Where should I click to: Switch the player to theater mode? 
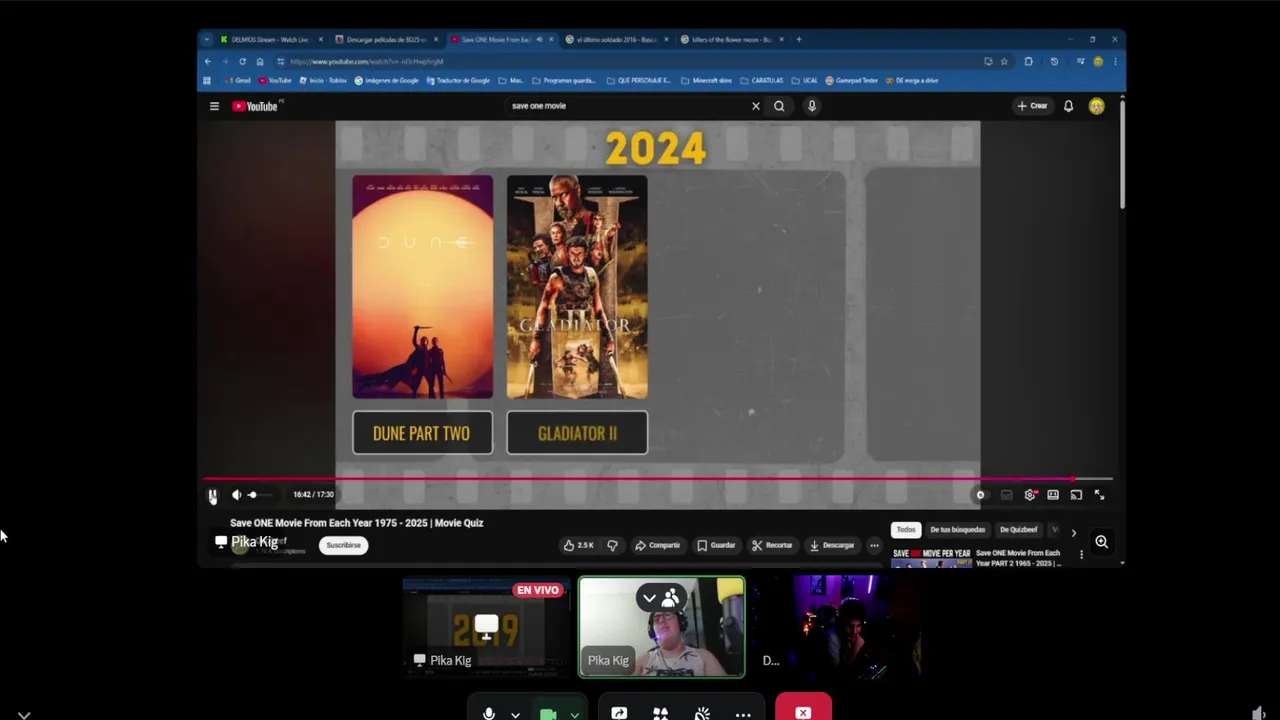click(1053, 495)
